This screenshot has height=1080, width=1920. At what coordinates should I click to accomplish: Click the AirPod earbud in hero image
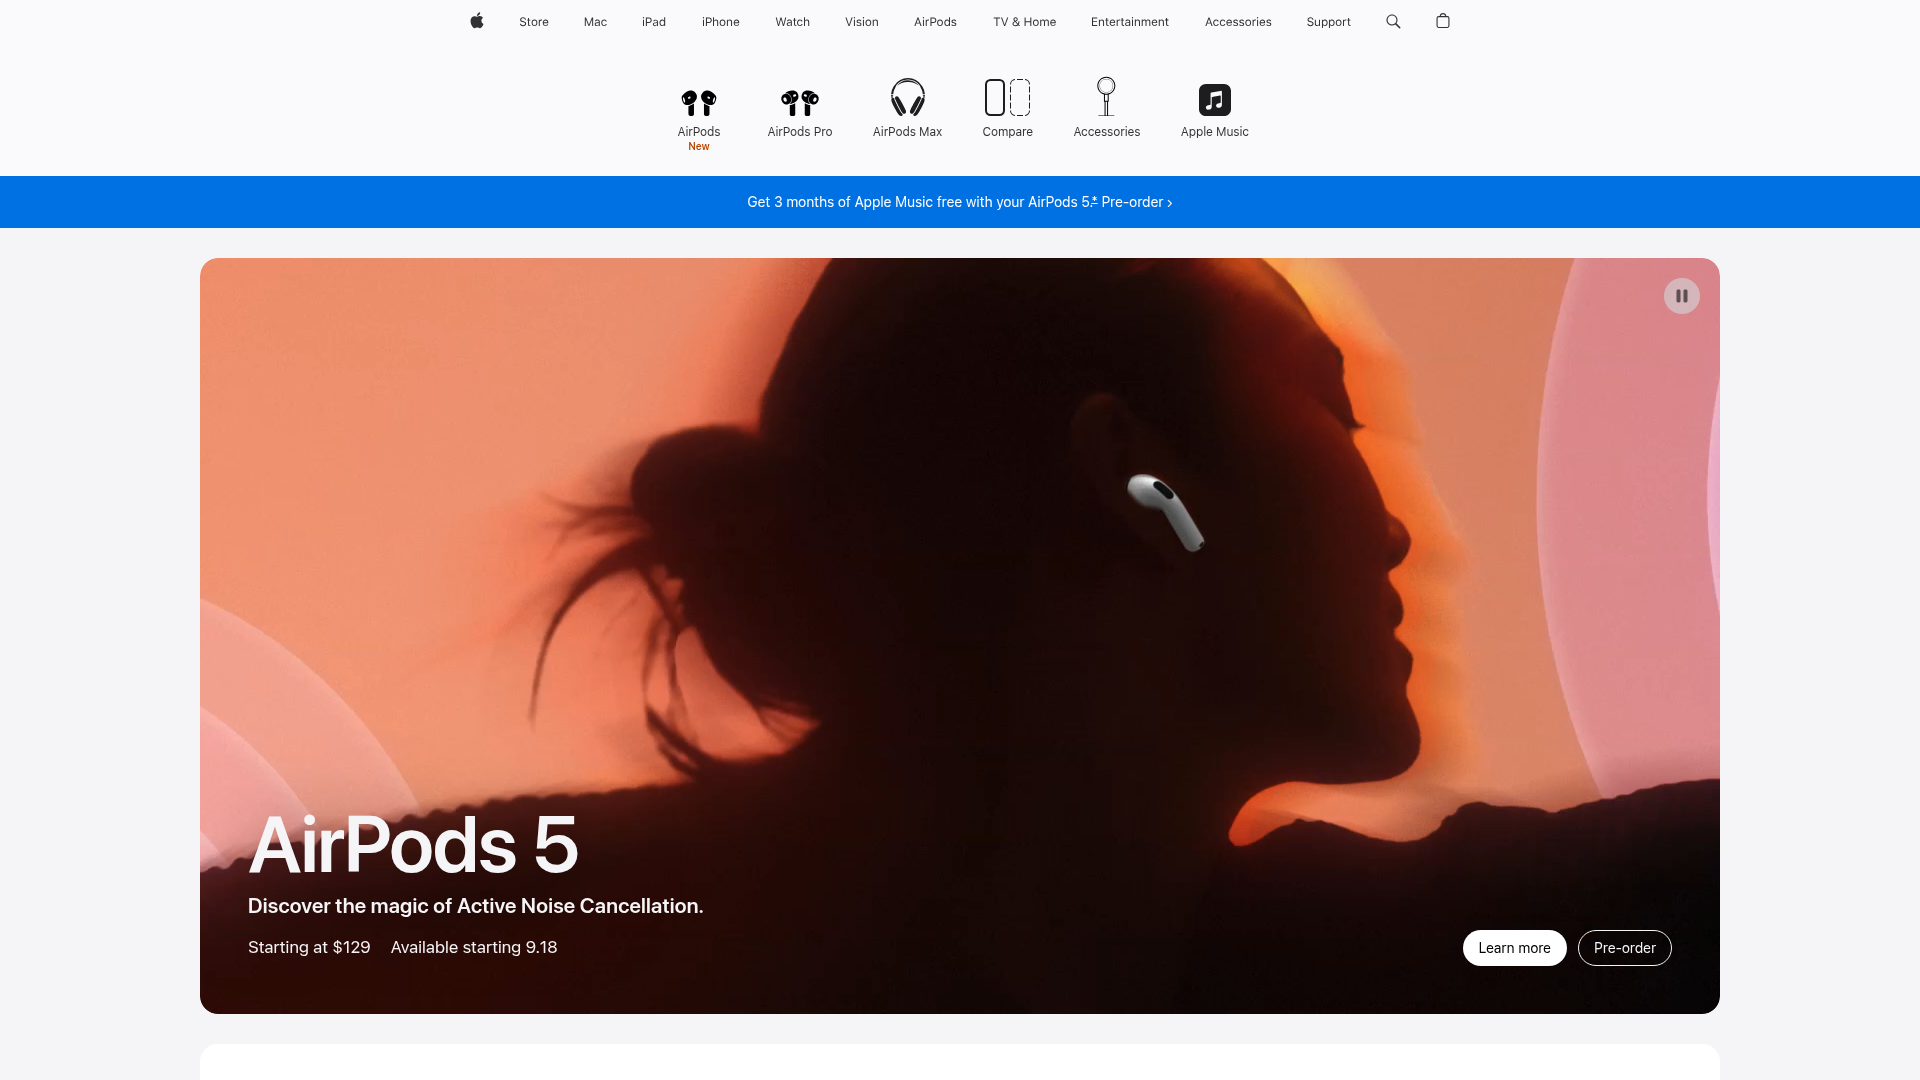point(1166,512)
